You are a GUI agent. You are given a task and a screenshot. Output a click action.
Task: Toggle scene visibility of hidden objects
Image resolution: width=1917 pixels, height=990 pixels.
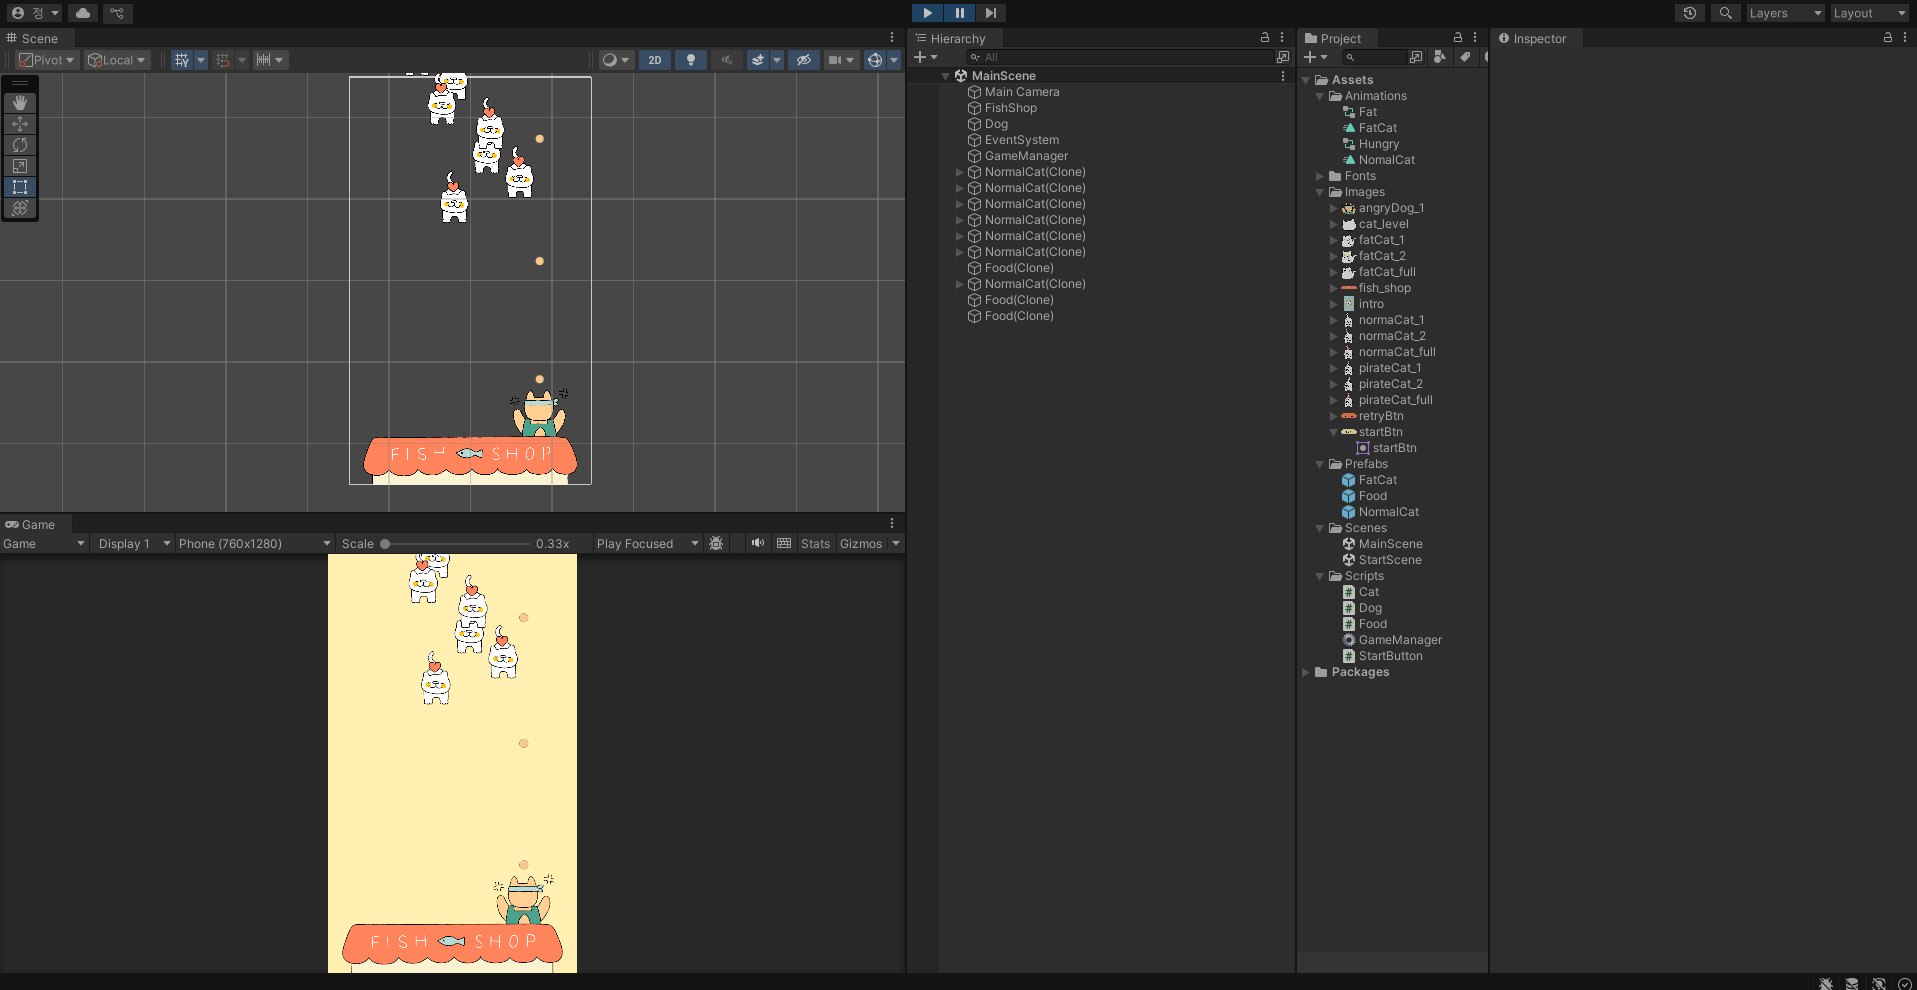803,60
